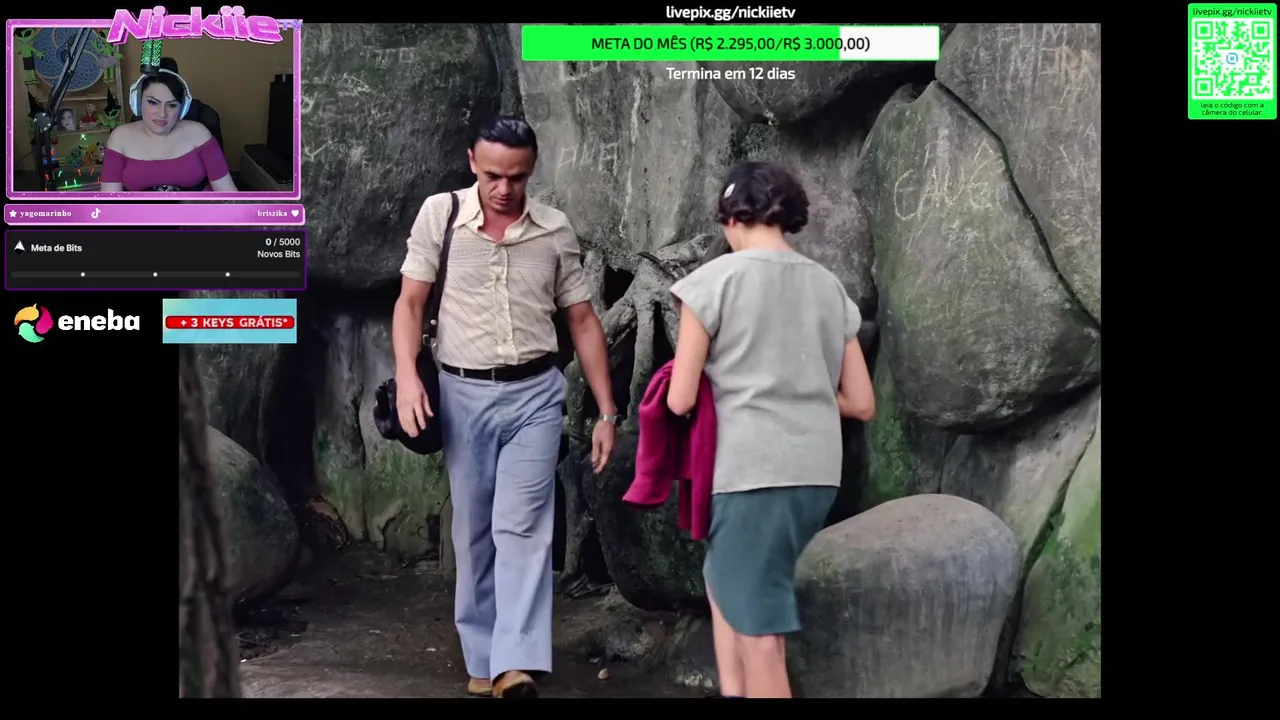Viewport: 1280px width, 720px height.
Task: Click the livepix.gg/nickiietv label above the QR code
Action: tap(1232, 11)
